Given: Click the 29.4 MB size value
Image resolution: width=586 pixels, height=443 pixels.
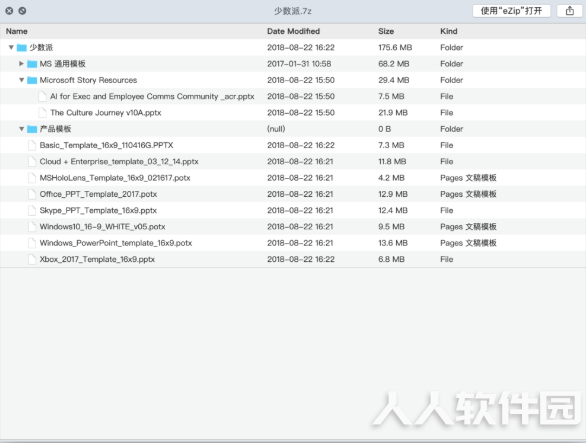Looking at the screenshot, I should coord(394,80).
